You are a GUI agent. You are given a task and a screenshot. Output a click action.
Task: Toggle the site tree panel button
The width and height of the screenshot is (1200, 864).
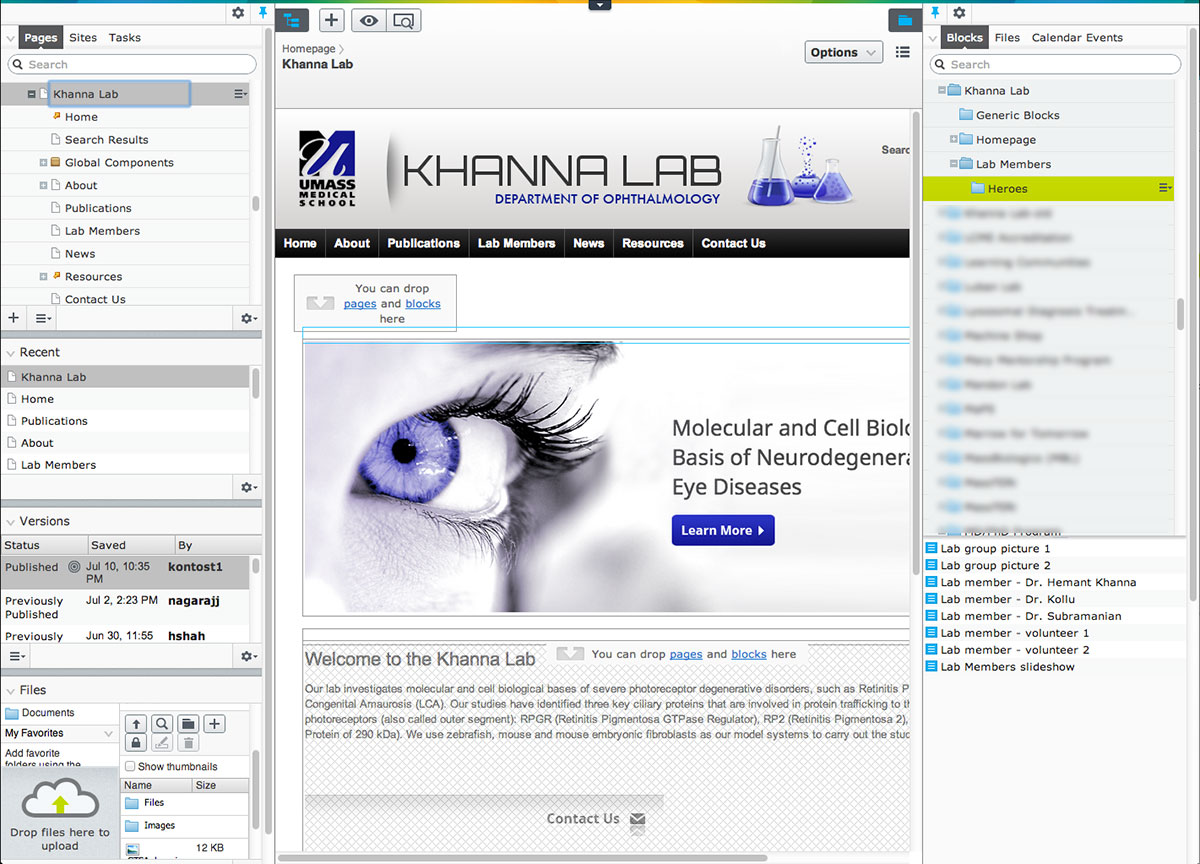tap(292, 20)
